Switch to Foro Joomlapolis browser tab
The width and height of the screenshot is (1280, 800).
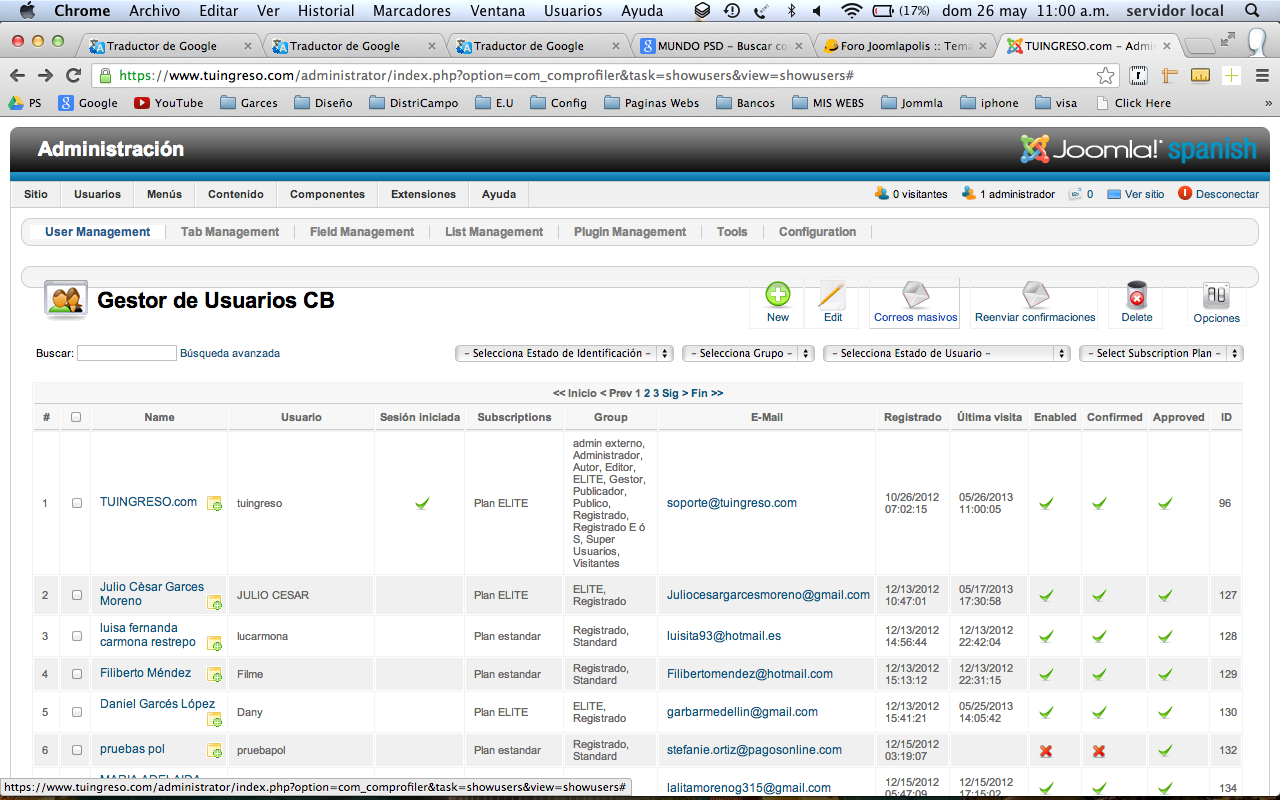[905, 46]
